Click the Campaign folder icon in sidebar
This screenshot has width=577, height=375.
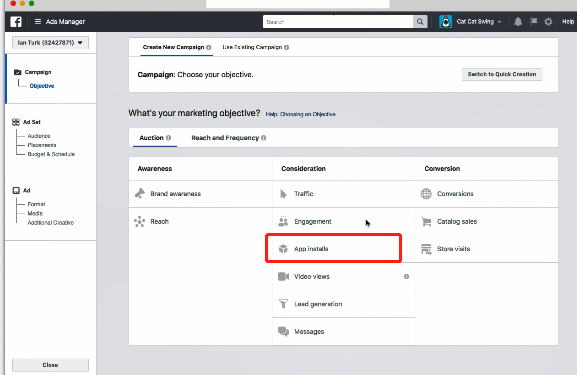click(x=17, y=72)
